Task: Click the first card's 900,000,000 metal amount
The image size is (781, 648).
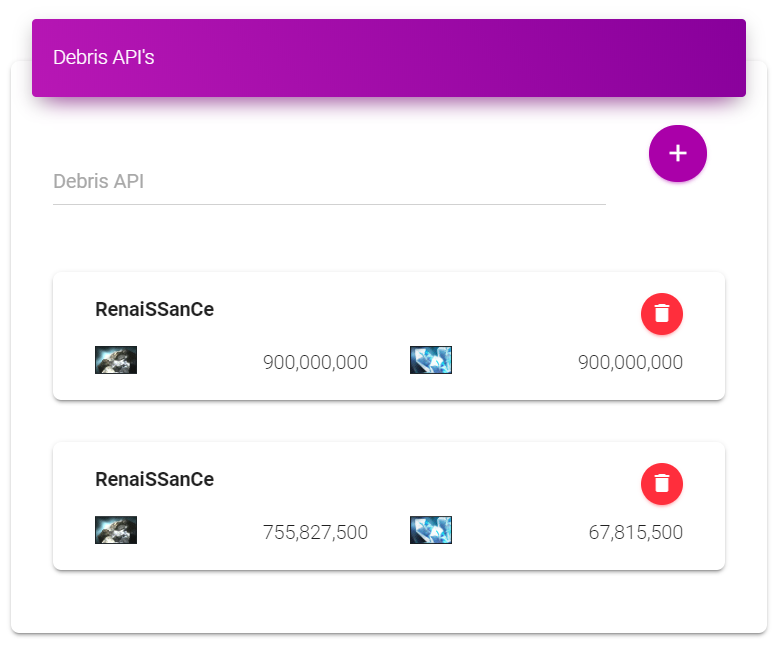Action: pyautogui.click(x=315, y=362)
